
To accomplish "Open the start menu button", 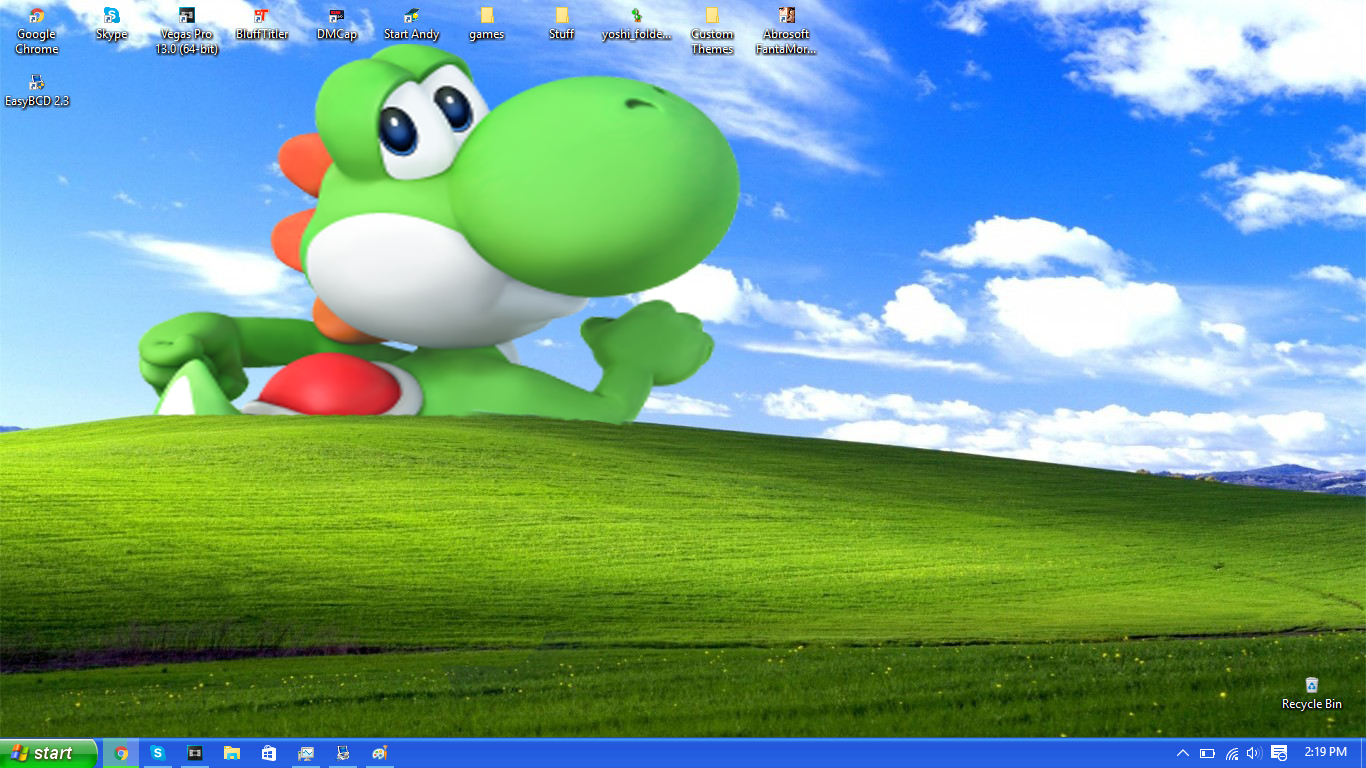I will pyautogui.click(x=49, y=753).
